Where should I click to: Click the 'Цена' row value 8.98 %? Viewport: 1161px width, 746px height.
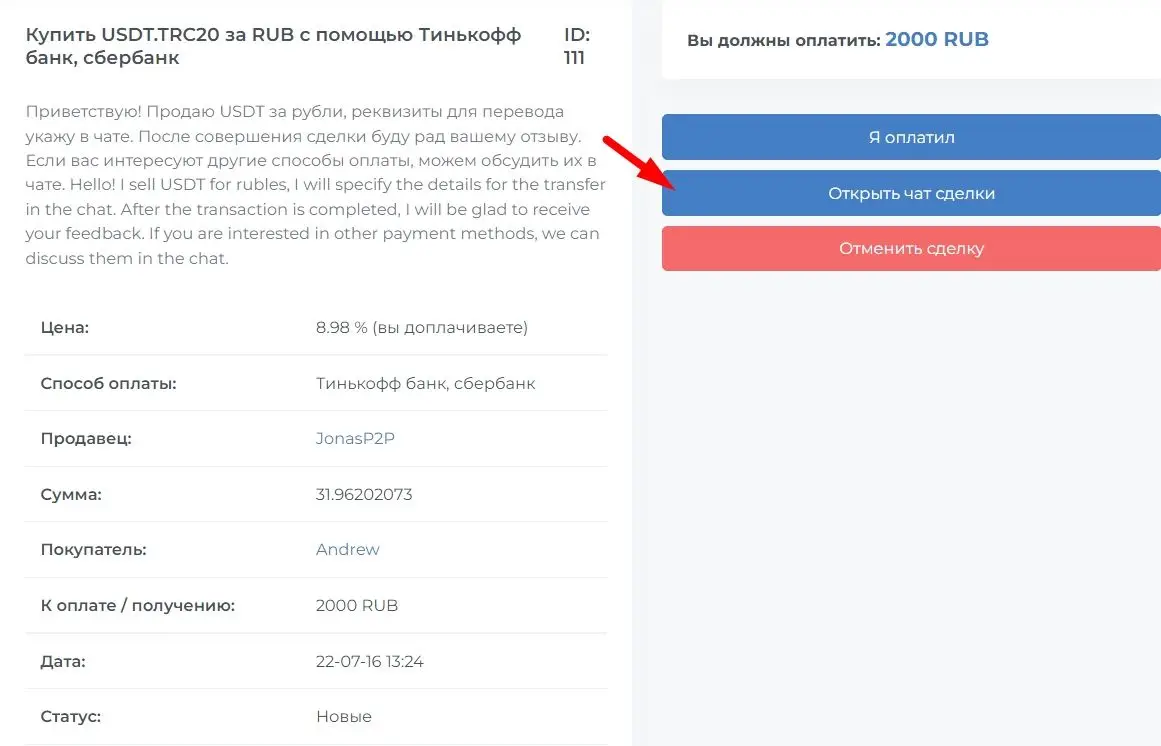pyautogui.click(x=421, y=327)
